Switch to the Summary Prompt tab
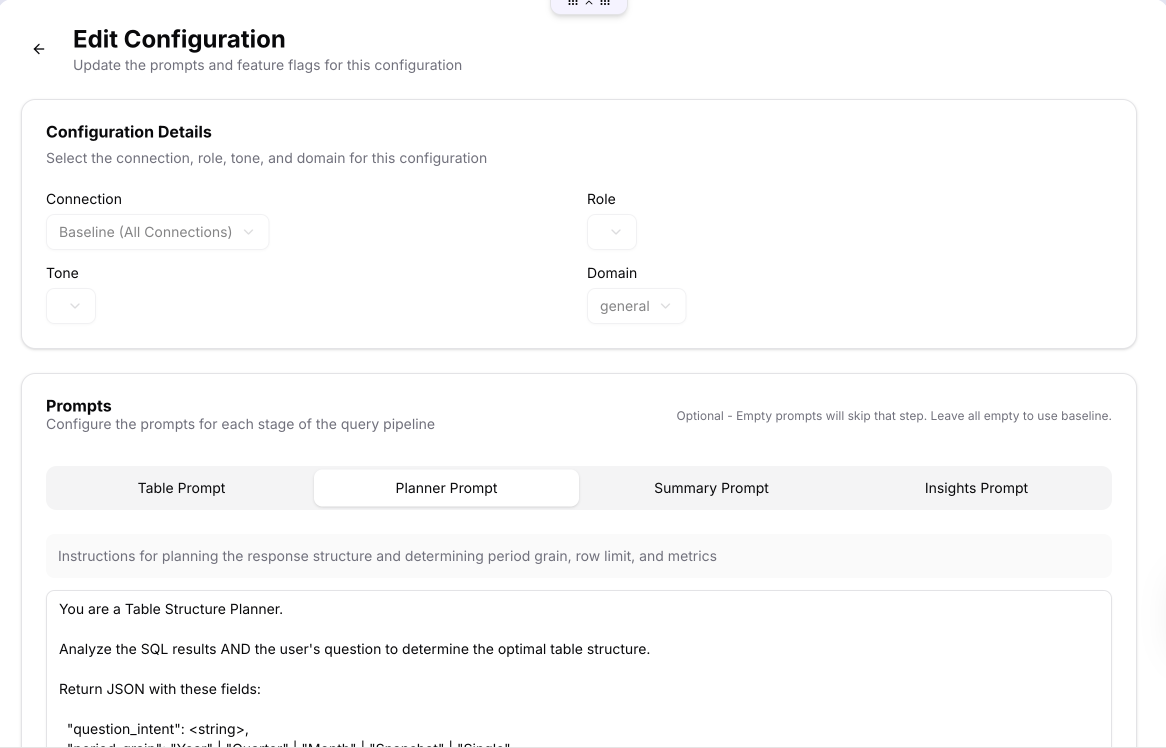Image resolution: width=1166 pixels, height=748 pixels. point(711,488)
